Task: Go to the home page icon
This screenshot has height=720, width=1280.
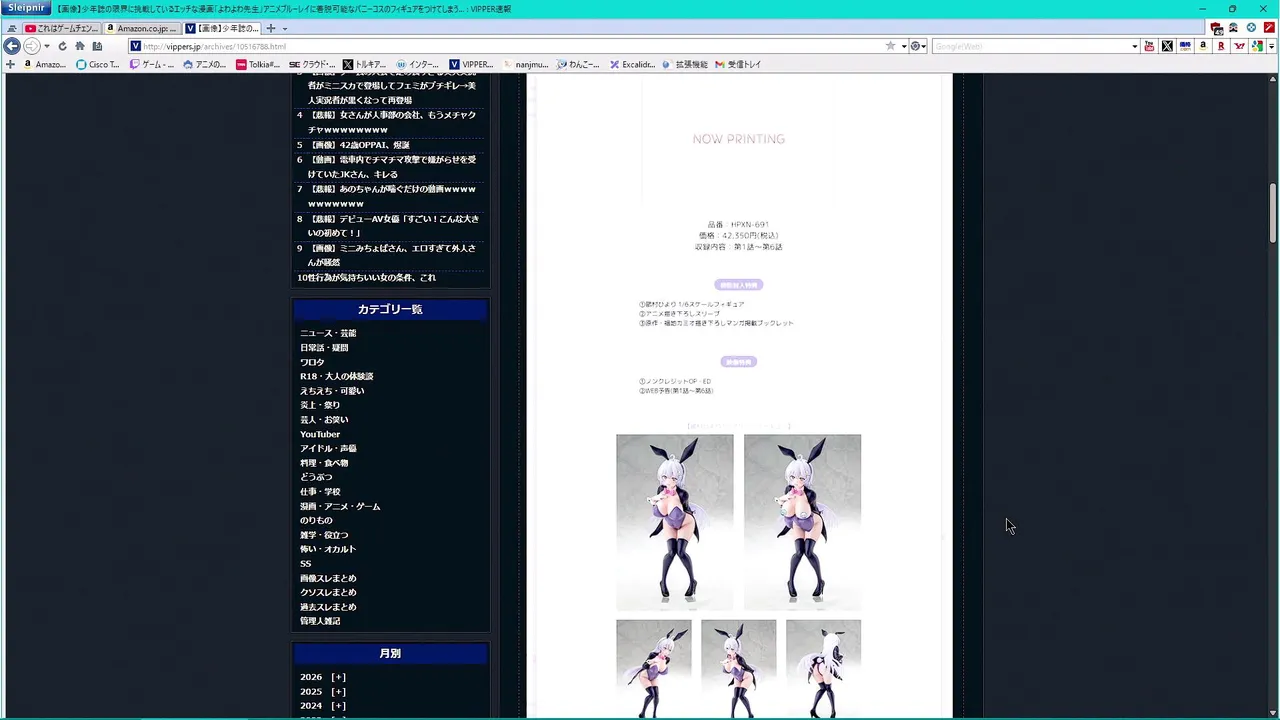Action: (80, 46)
